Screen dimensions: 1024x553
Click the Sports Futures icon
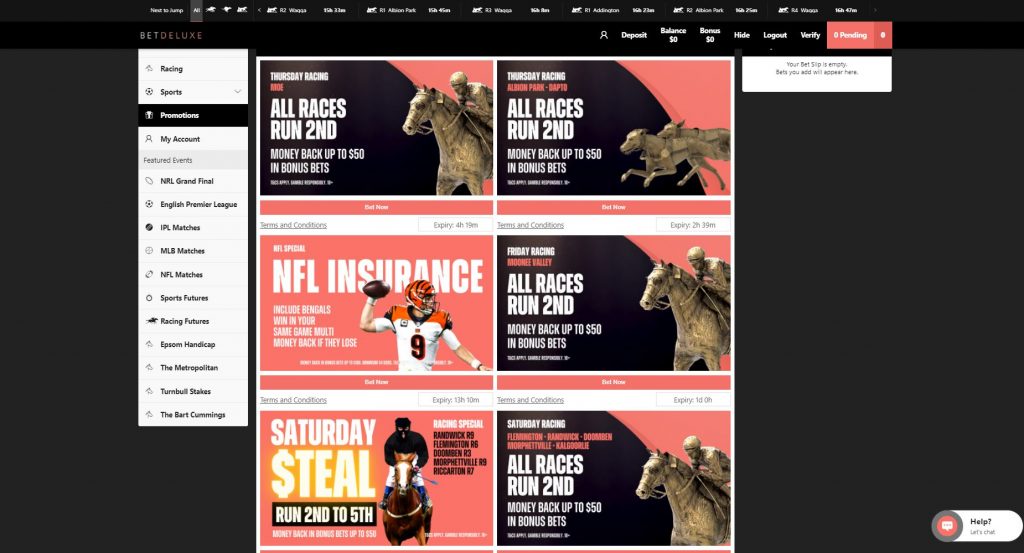point(149,298)
